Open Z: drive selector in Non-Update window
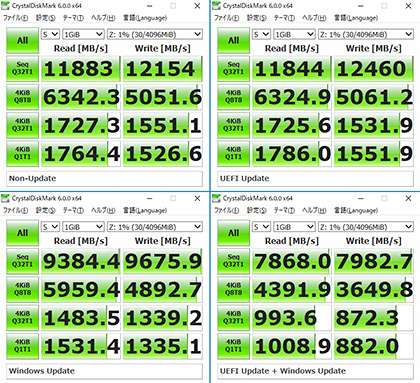Image resolution: width=420 pixels, height=383 pixels. pyautogui.click(x=155, y=34)
